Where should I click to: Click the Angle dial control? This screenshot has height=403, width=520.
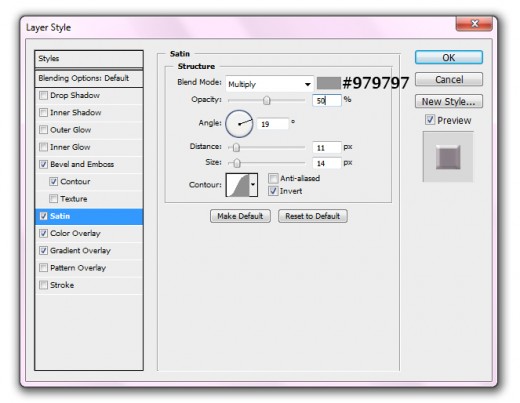pyautogui.click(x=239, y=124)
